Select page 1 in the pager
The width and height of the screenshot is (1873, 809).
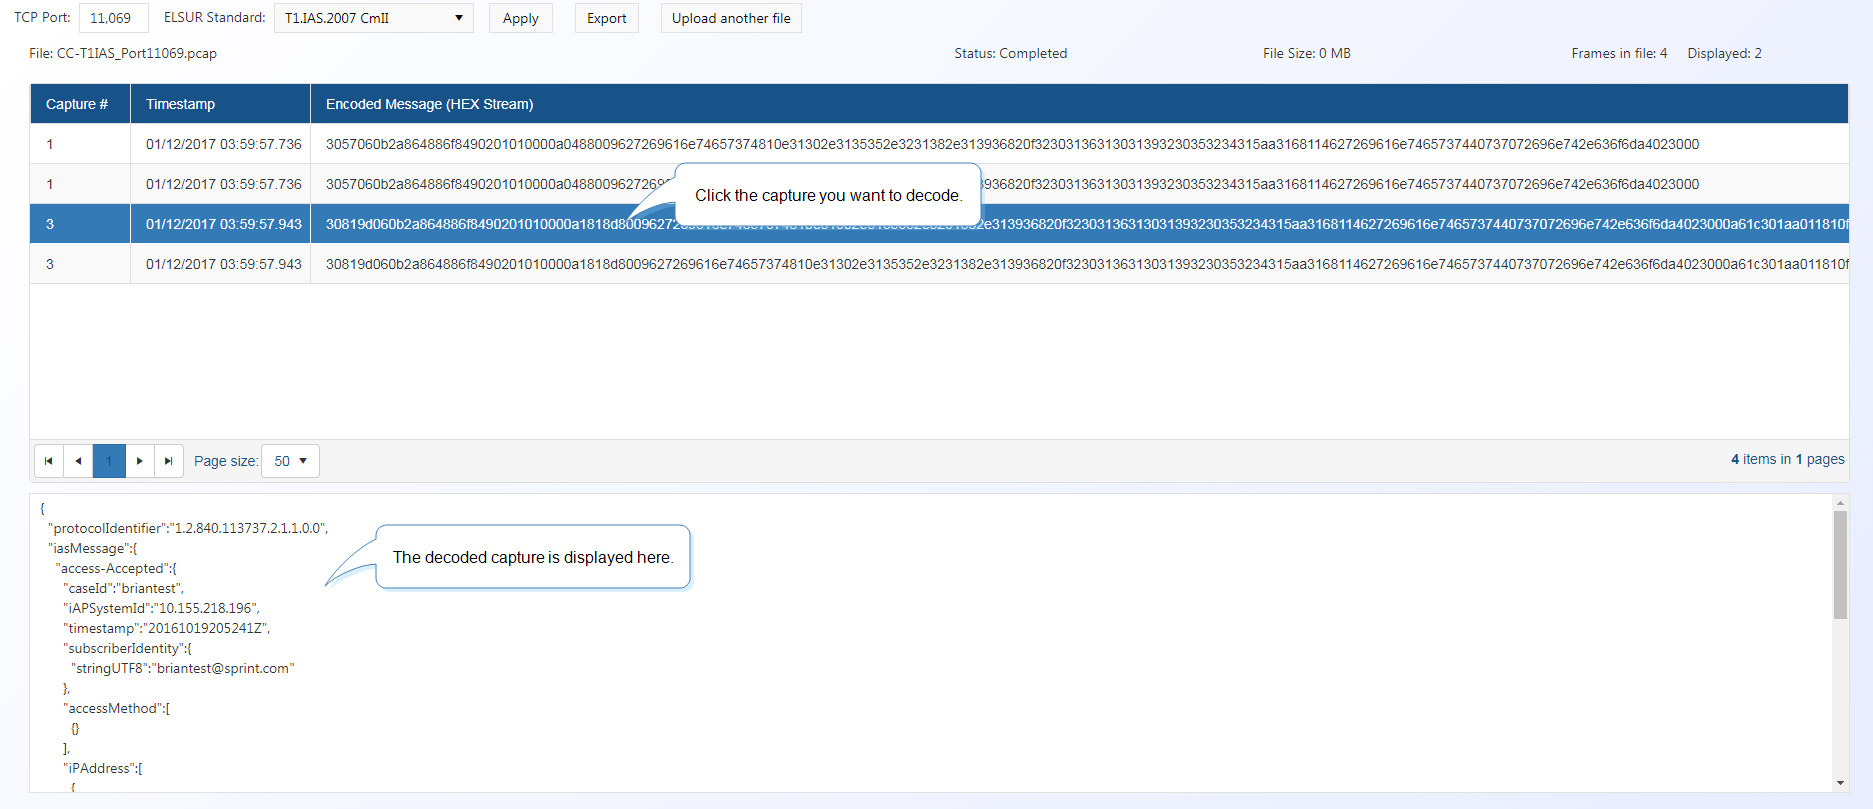point(109,461)
